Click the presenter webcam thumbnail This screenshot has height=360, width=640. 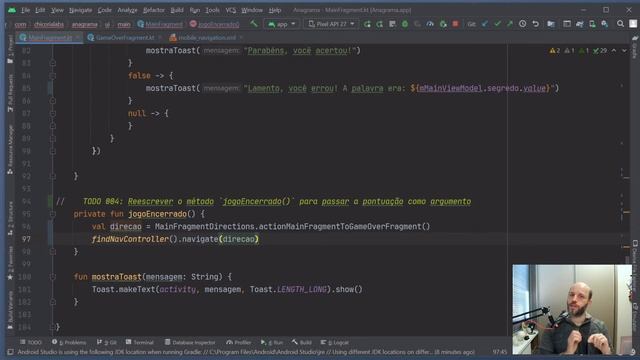[x=572, y=309]
